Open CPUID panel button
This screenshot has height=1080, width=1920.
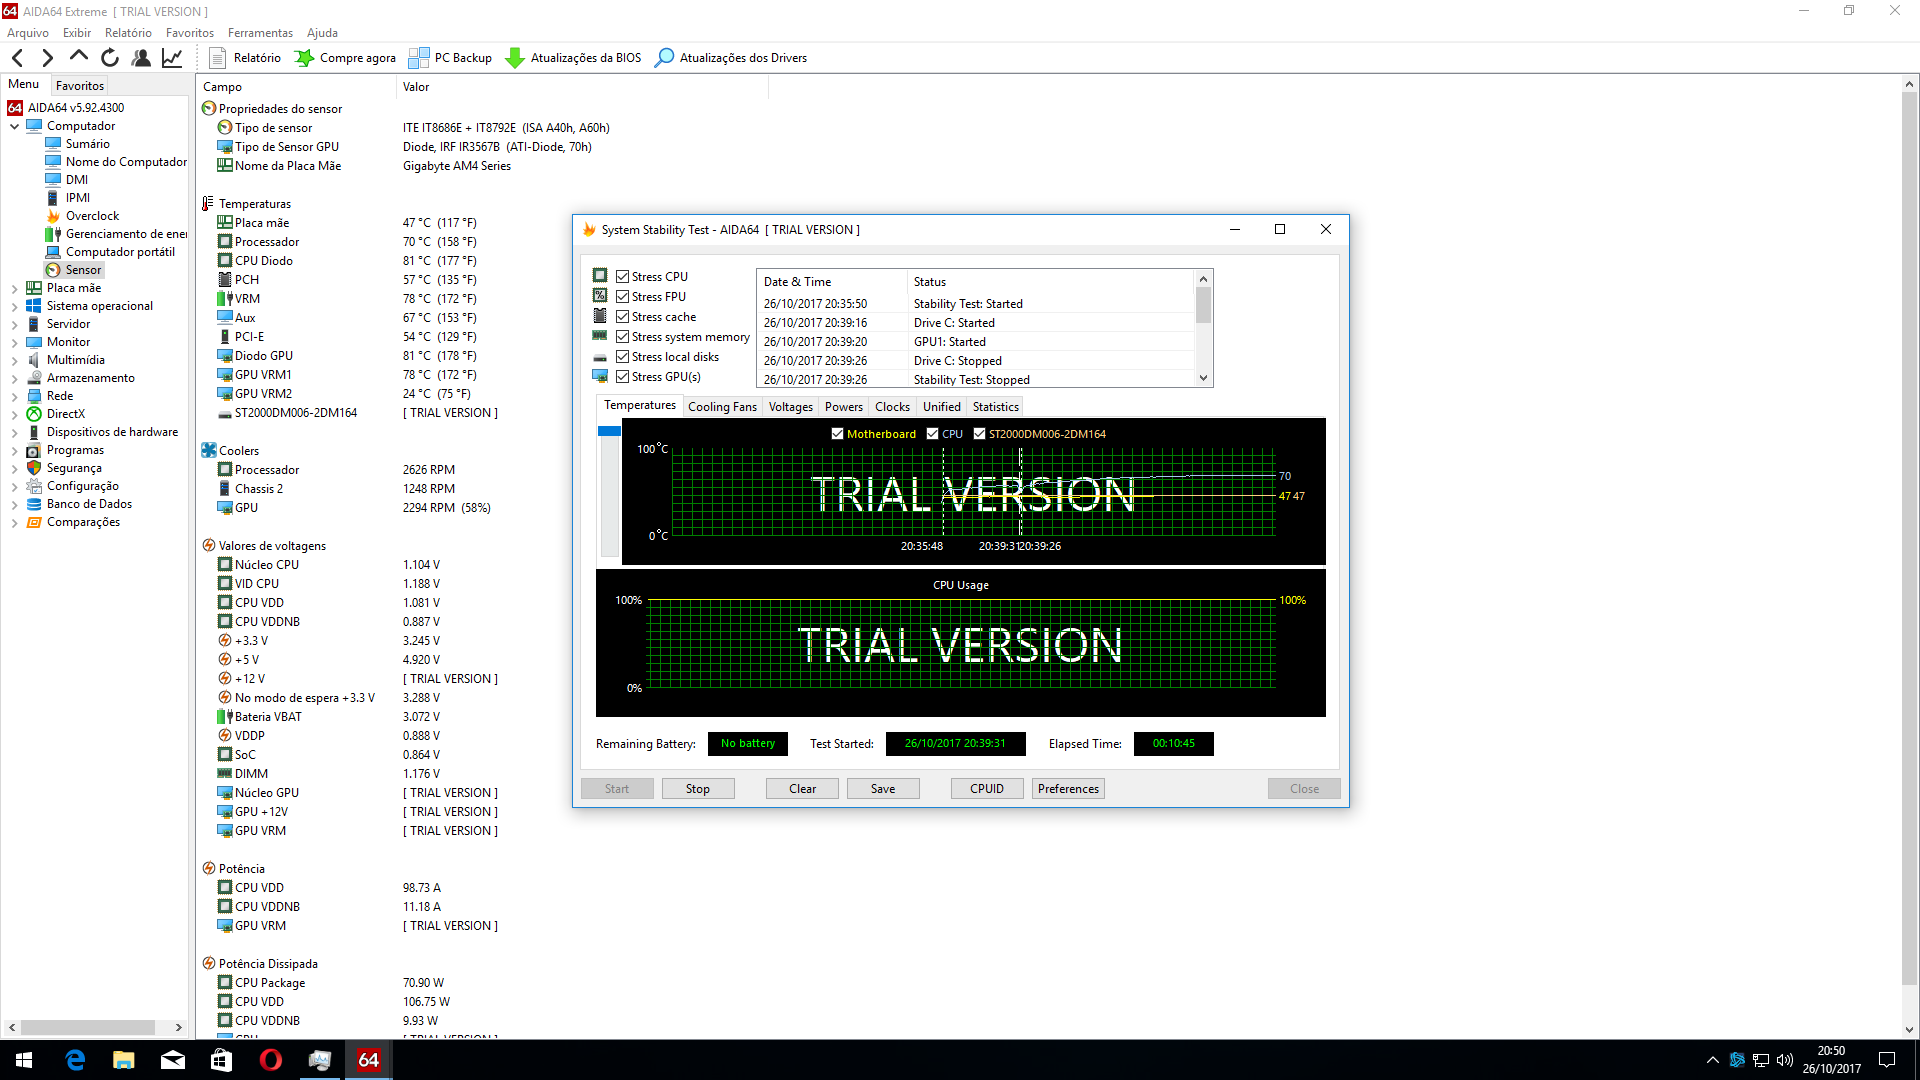click(x=987, y=789)
